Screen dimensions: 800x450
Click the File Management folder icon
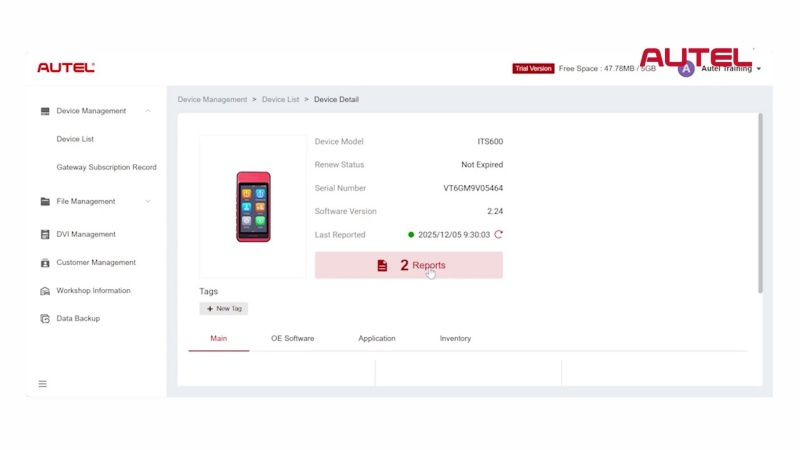45,201
